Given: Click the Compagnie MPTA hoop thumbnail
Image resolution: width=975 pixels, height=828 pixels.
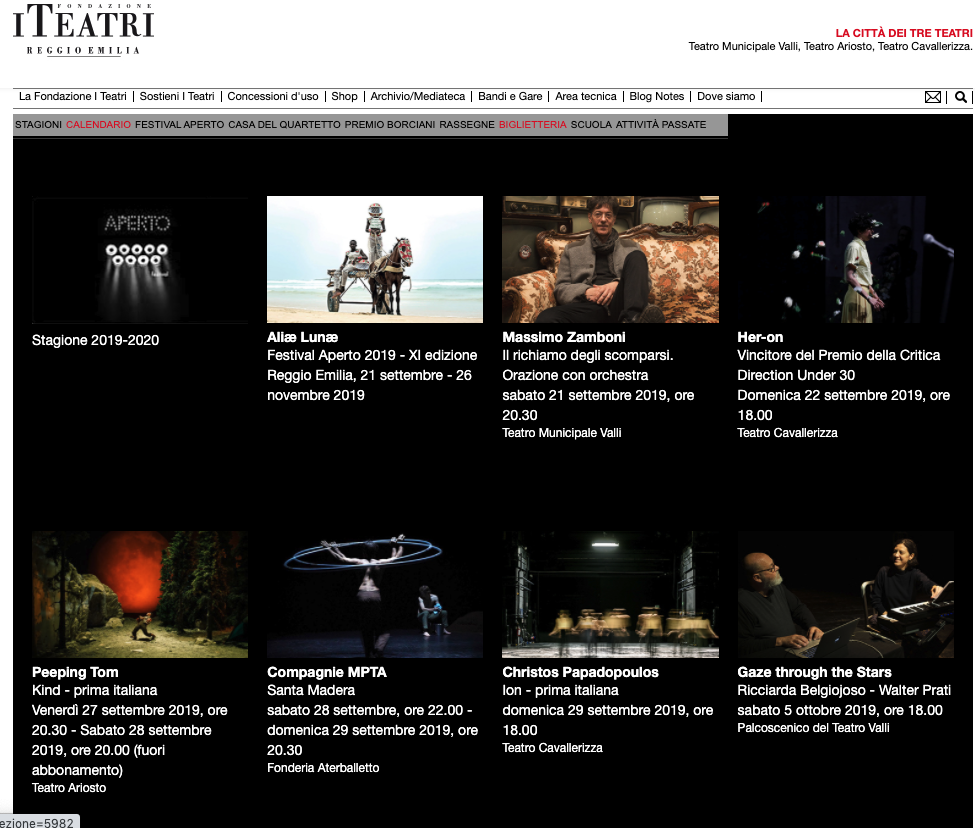Looking at the screenshot, I should [x=375, y=594].
